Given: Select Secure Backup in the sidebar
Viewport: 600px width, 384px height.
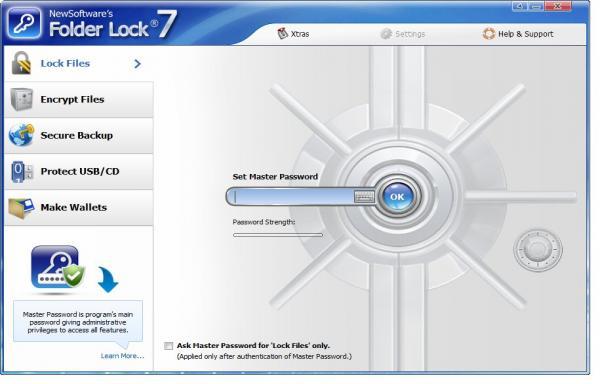Looking at the screenshot, I should click(x=78, y=135).
